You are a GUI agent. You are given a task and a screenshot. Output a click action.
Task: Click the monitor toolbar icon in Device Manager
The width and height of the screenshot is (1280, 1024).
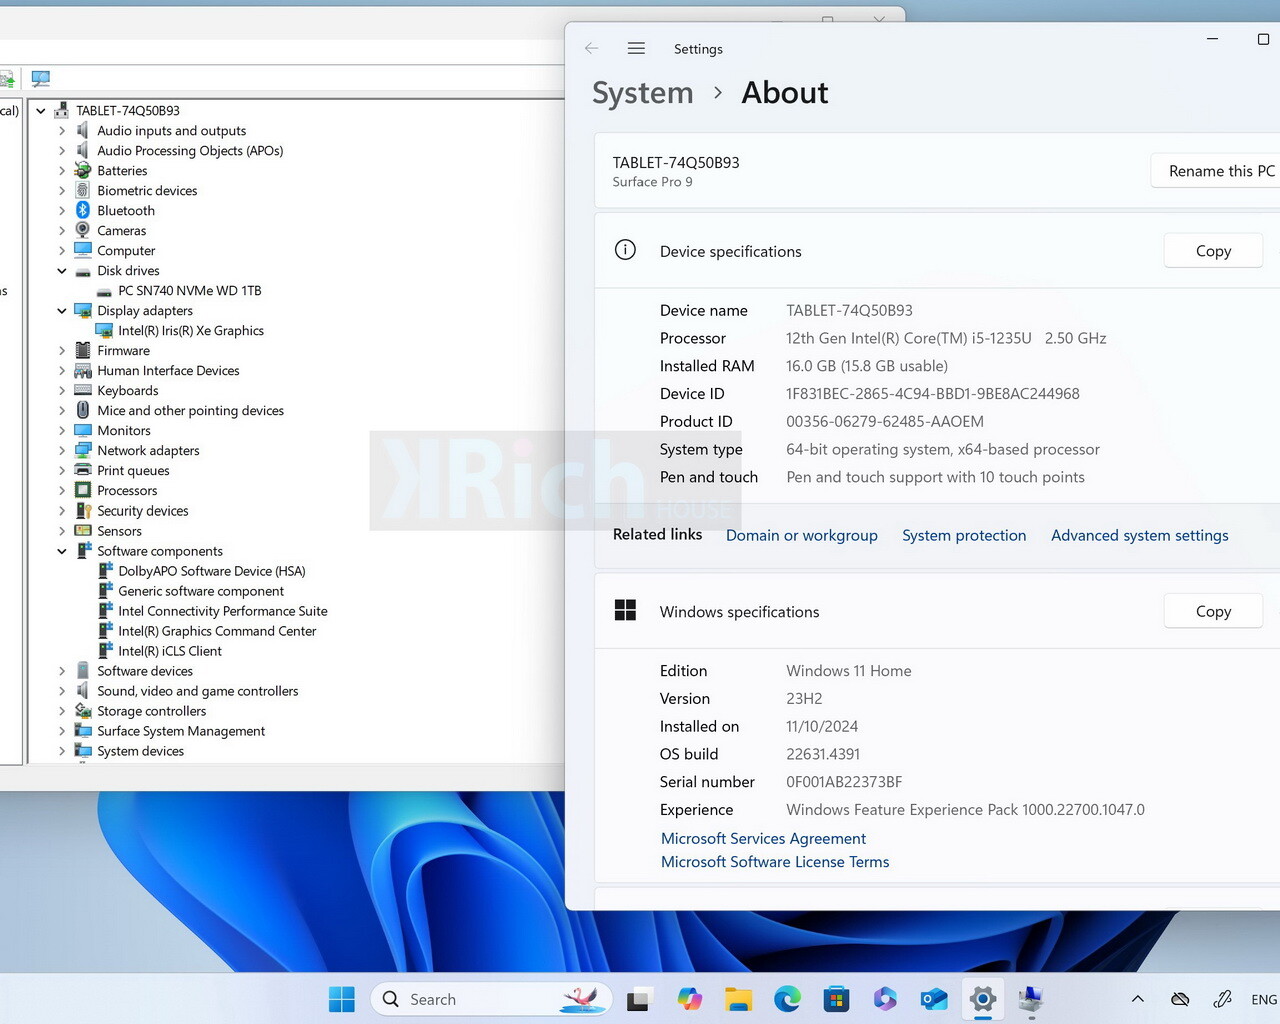click(x=41, y=78)
